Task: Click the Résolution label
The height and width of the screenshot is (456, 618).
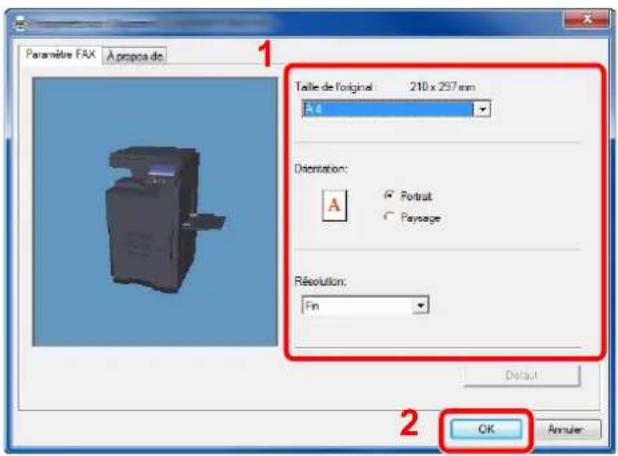Action: pos(320,281)
